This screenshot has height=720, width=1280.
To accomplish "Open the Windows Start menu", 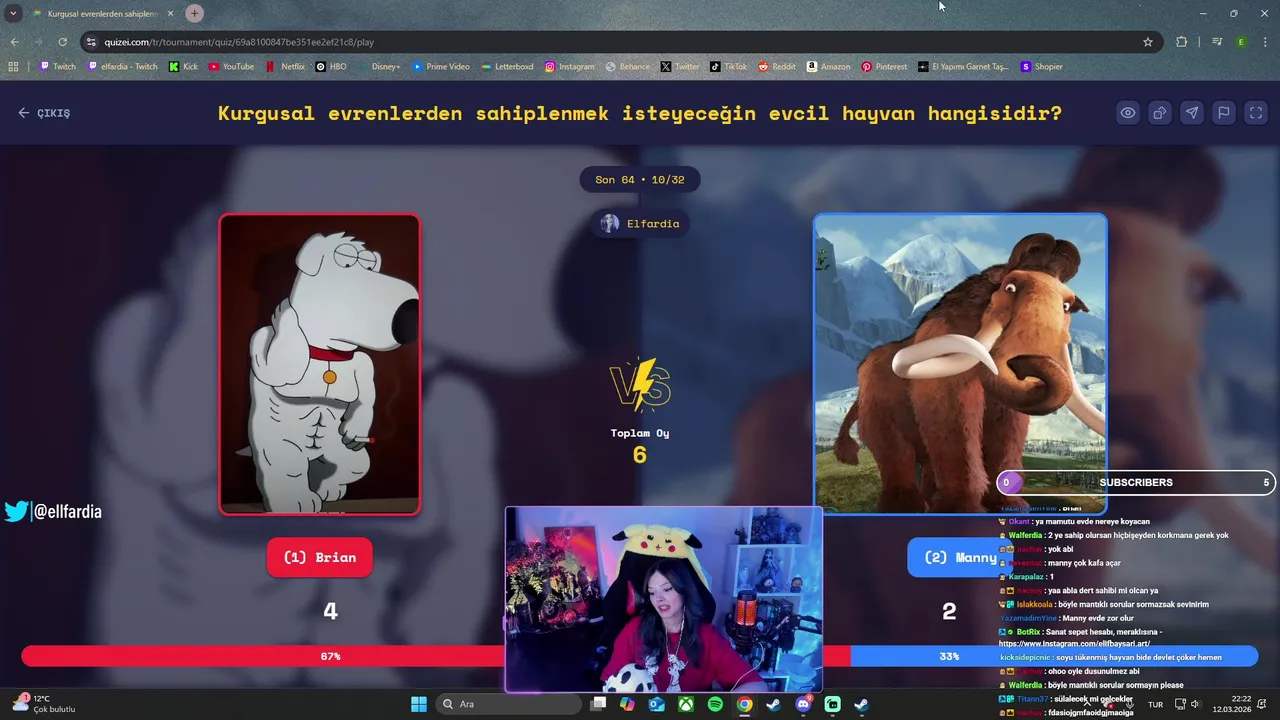I will pos(419,704).
